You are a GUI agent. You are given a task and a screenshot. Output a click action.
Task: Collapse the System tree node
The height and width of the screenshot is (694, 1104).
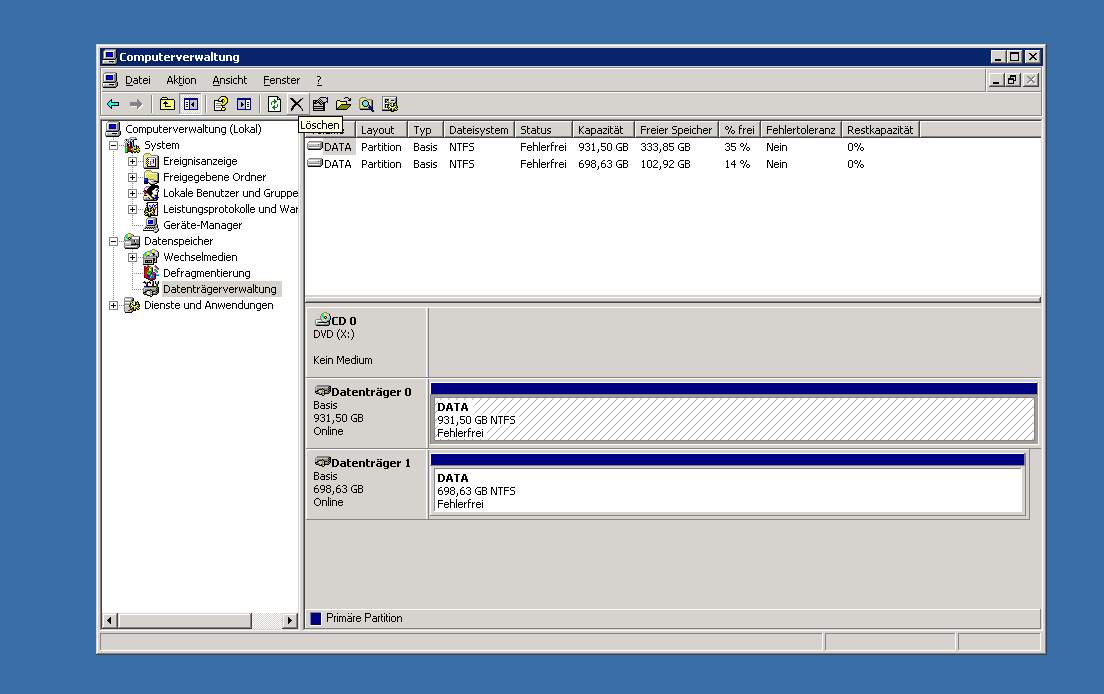tap(113, 145)
